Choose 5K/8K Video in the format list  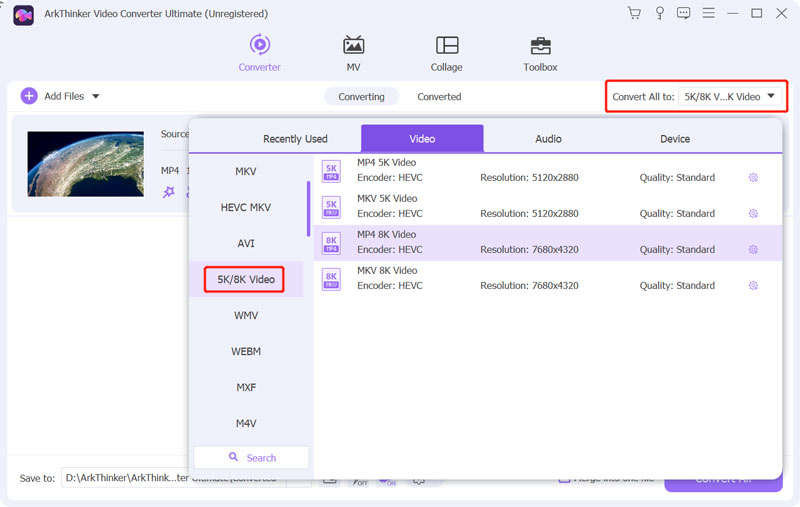pyautogui.click(x=246, y=280)
